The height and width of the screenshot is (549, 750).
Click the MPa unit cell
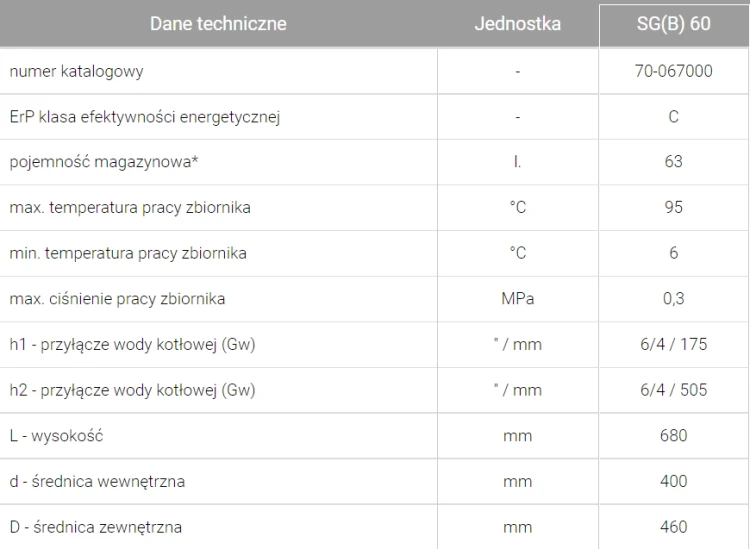click(x=518, y=299)
